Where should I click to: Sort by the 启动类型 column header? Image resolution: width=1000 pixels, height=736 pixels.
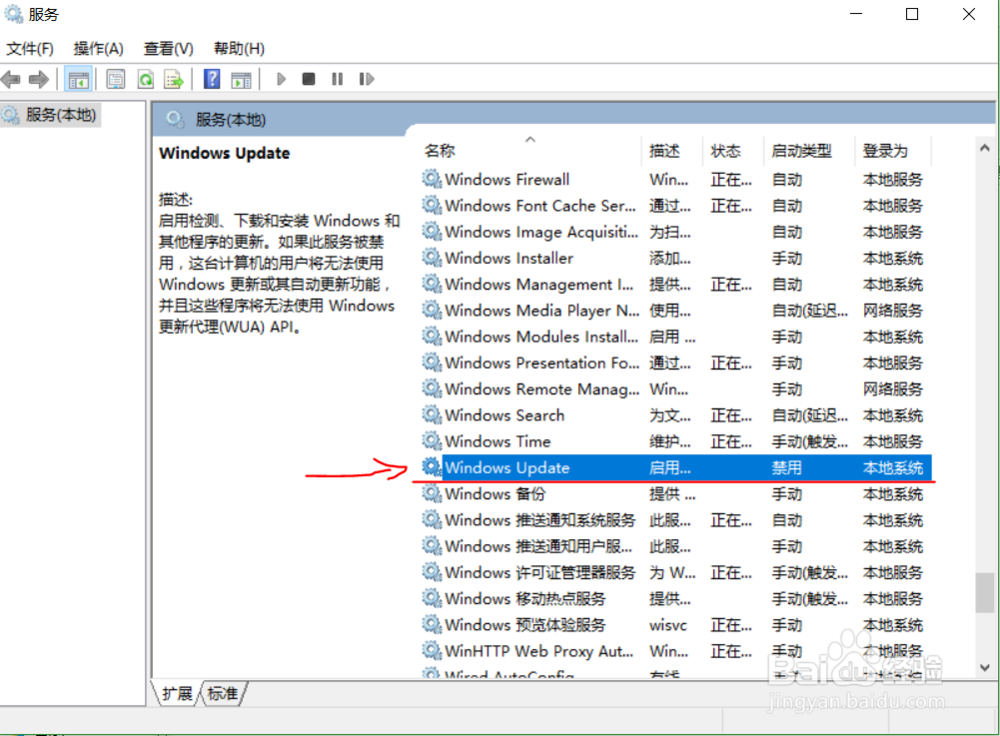pyautogui.click(x=808, y=151)
